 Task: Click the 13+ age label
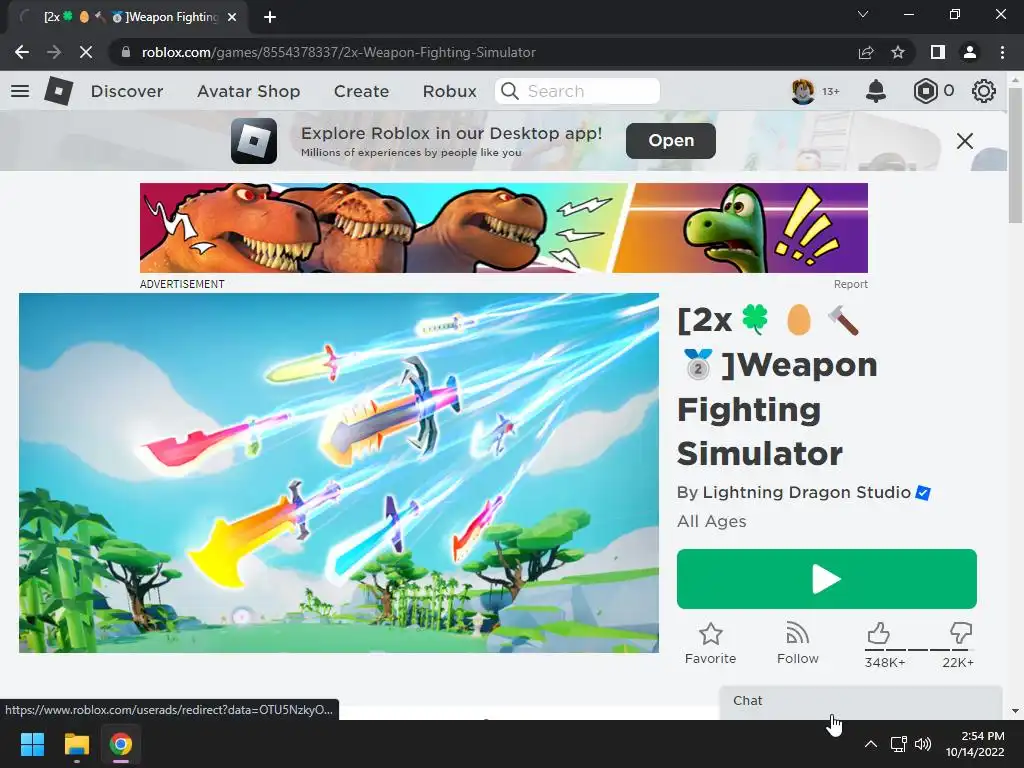coord(830,91)
